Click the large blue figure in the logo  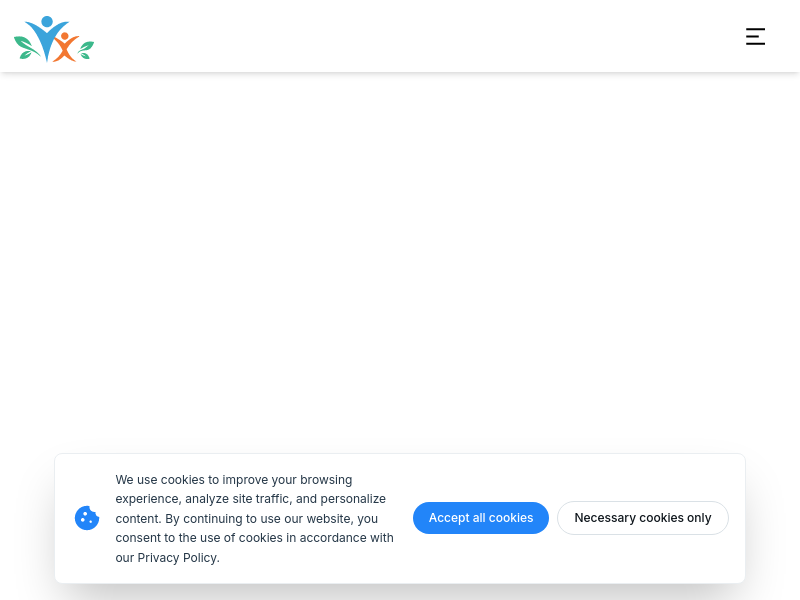46,36
